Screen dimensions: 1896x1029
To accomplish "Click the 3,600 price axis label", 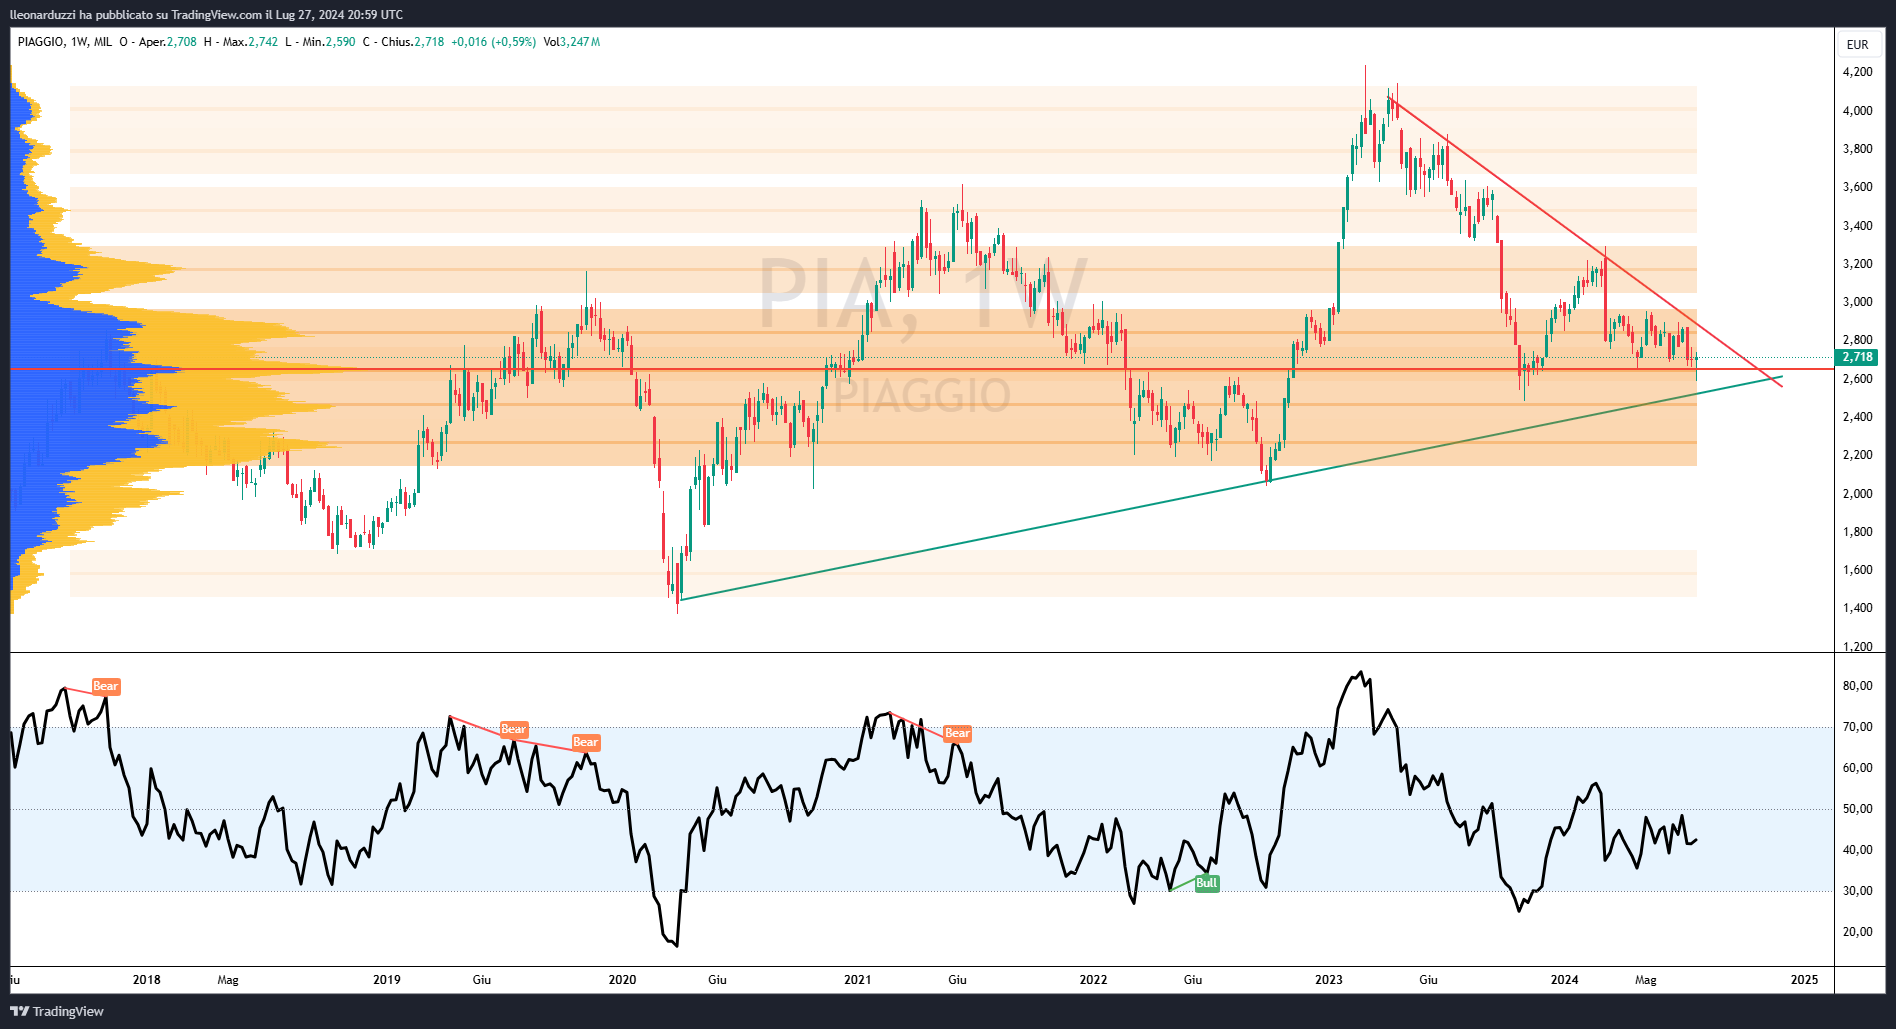I will click(1858, 187).
